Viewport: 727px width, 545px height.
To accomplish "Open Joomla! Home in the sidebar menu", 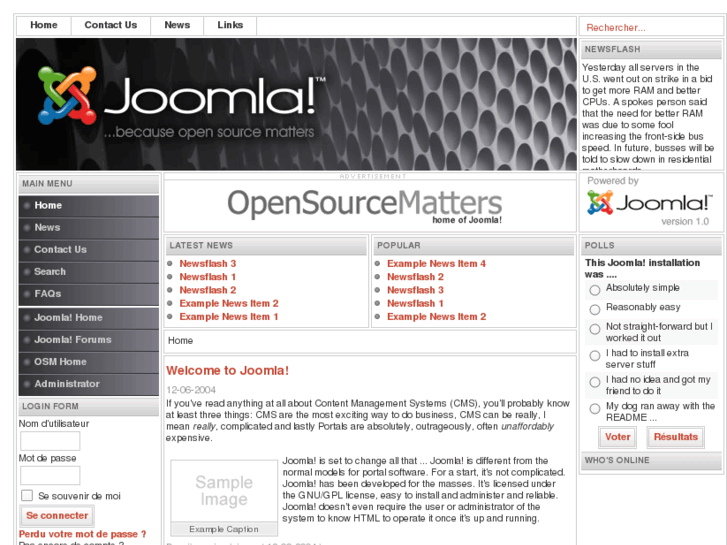I will (x=89, y=318).
